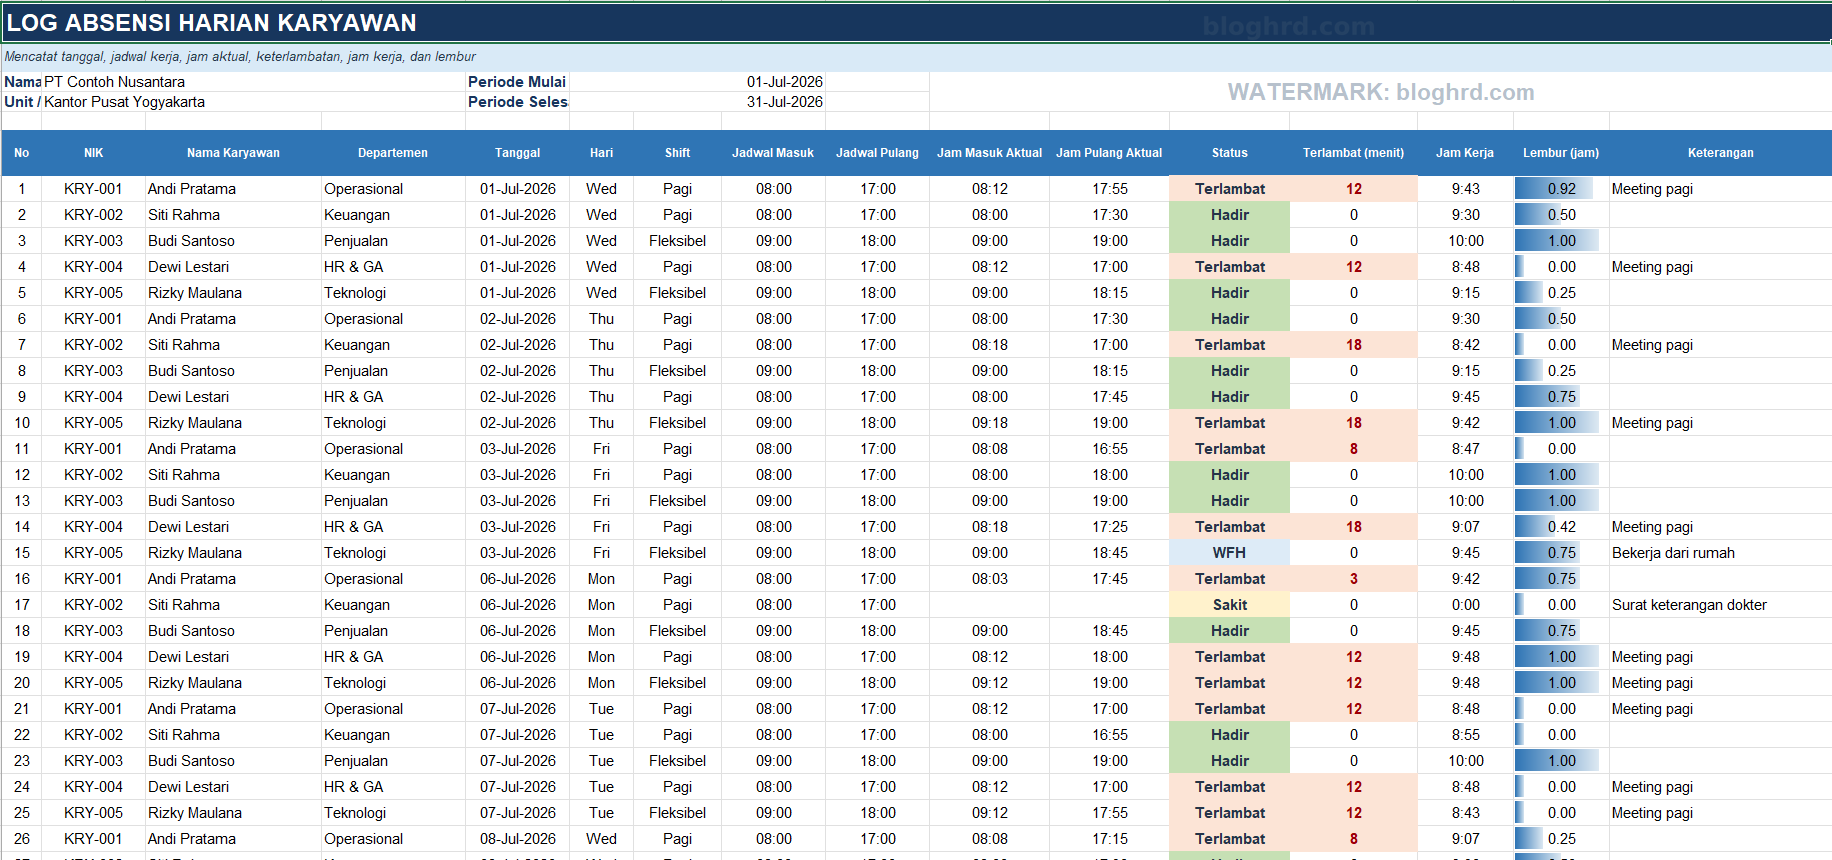
Task: Click row number '23' cell
Action: pyautogui.click(x=22, y=761)
